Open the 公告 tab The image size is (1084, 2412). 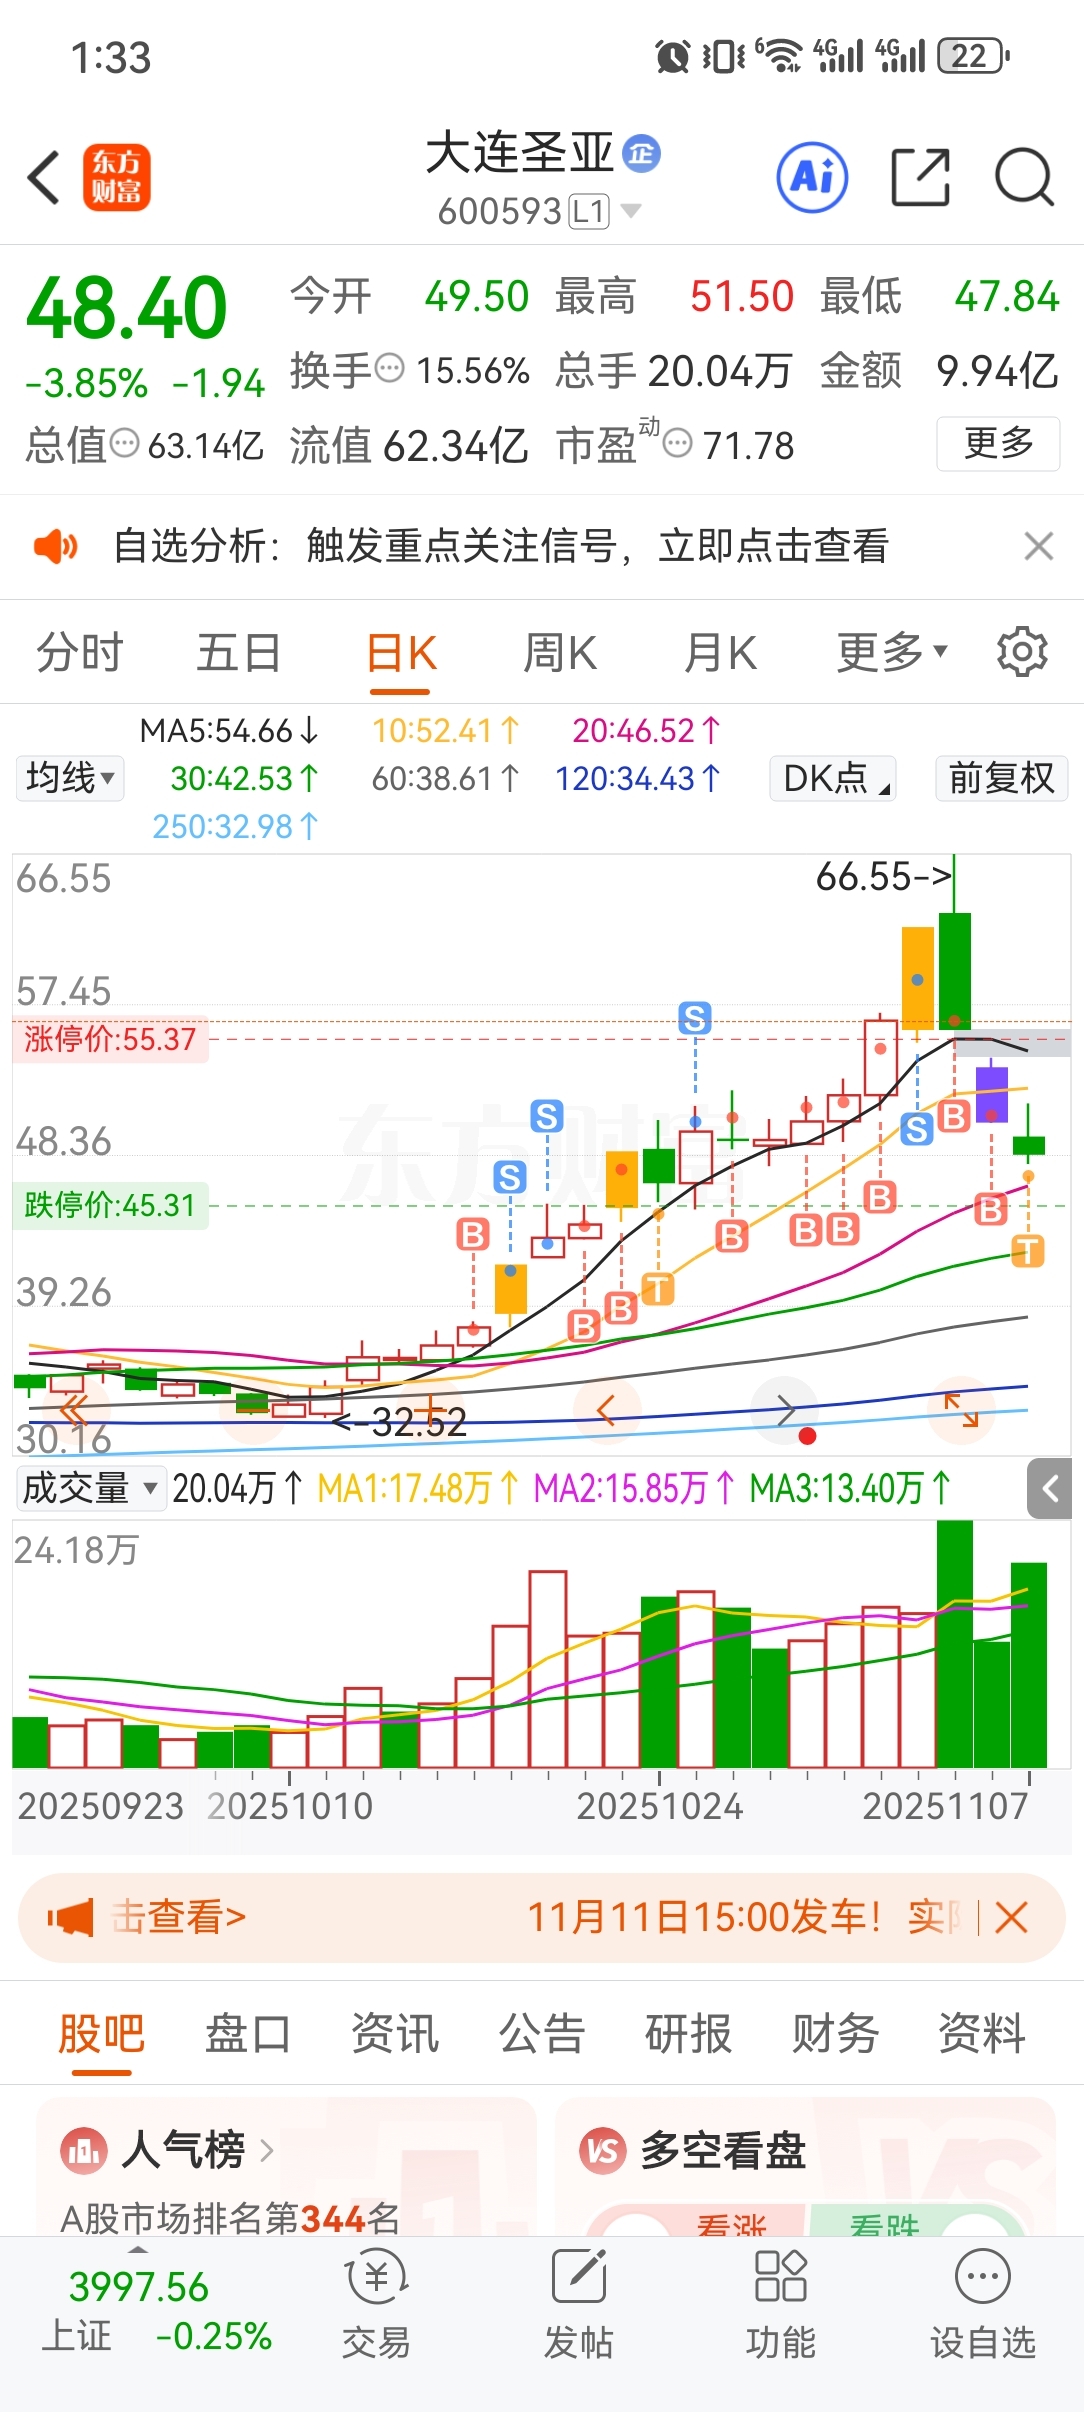pyautogui.click(x=542, y=2033)
